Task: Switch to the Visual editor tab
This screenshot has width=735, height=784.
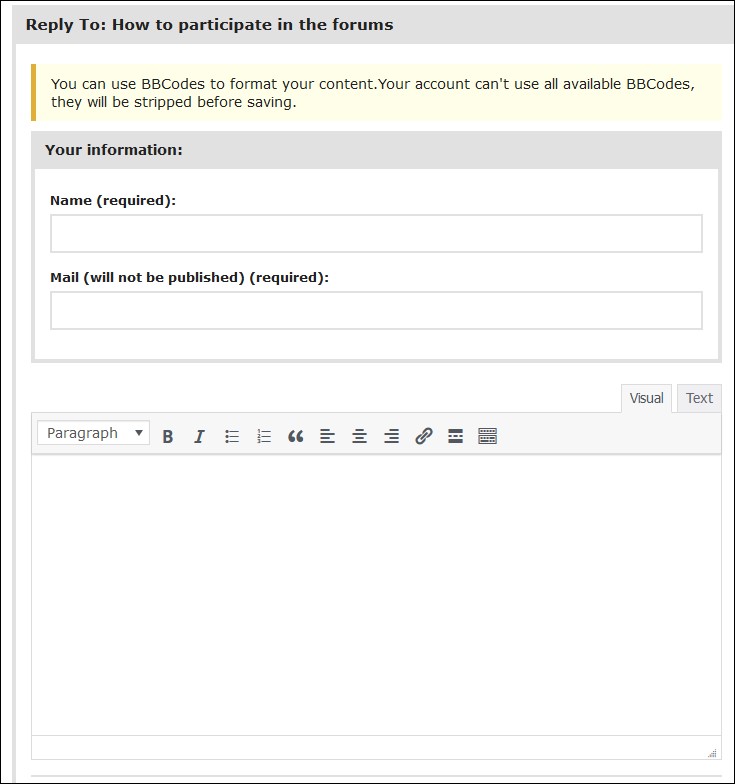Action: [x=646, y=398]
